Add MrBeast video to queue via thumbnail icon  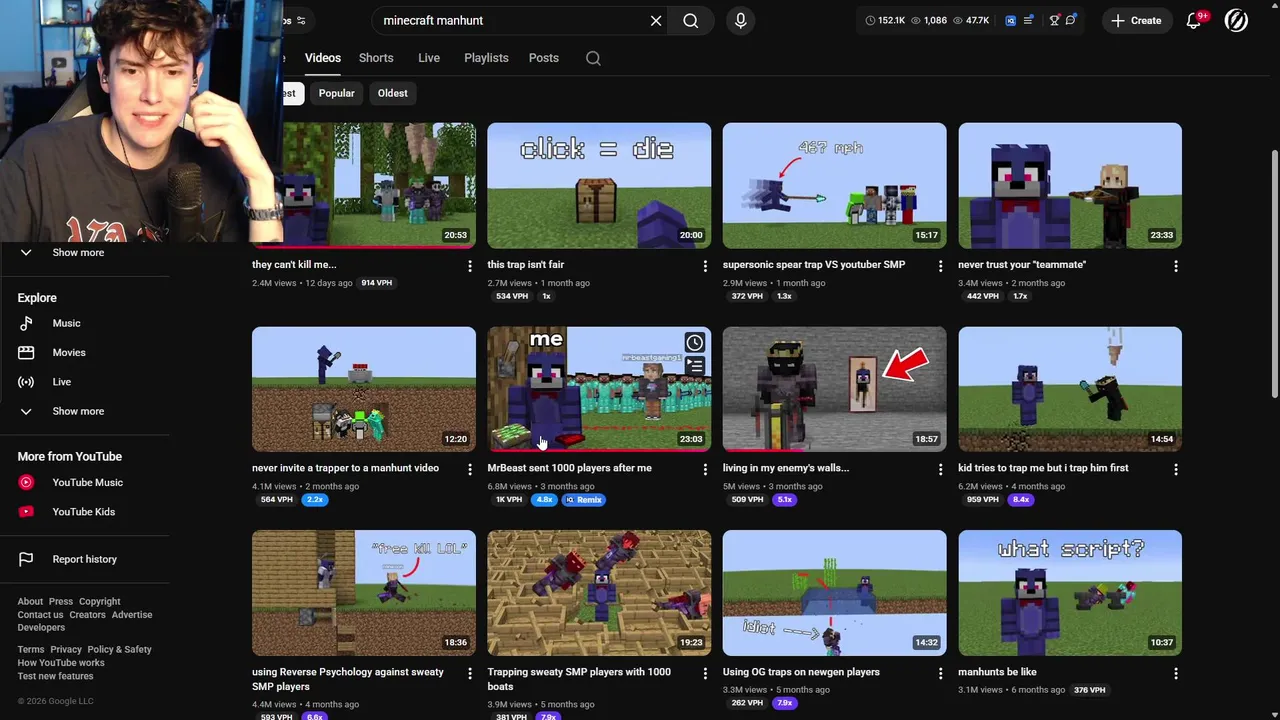click(x=694, y=366)
